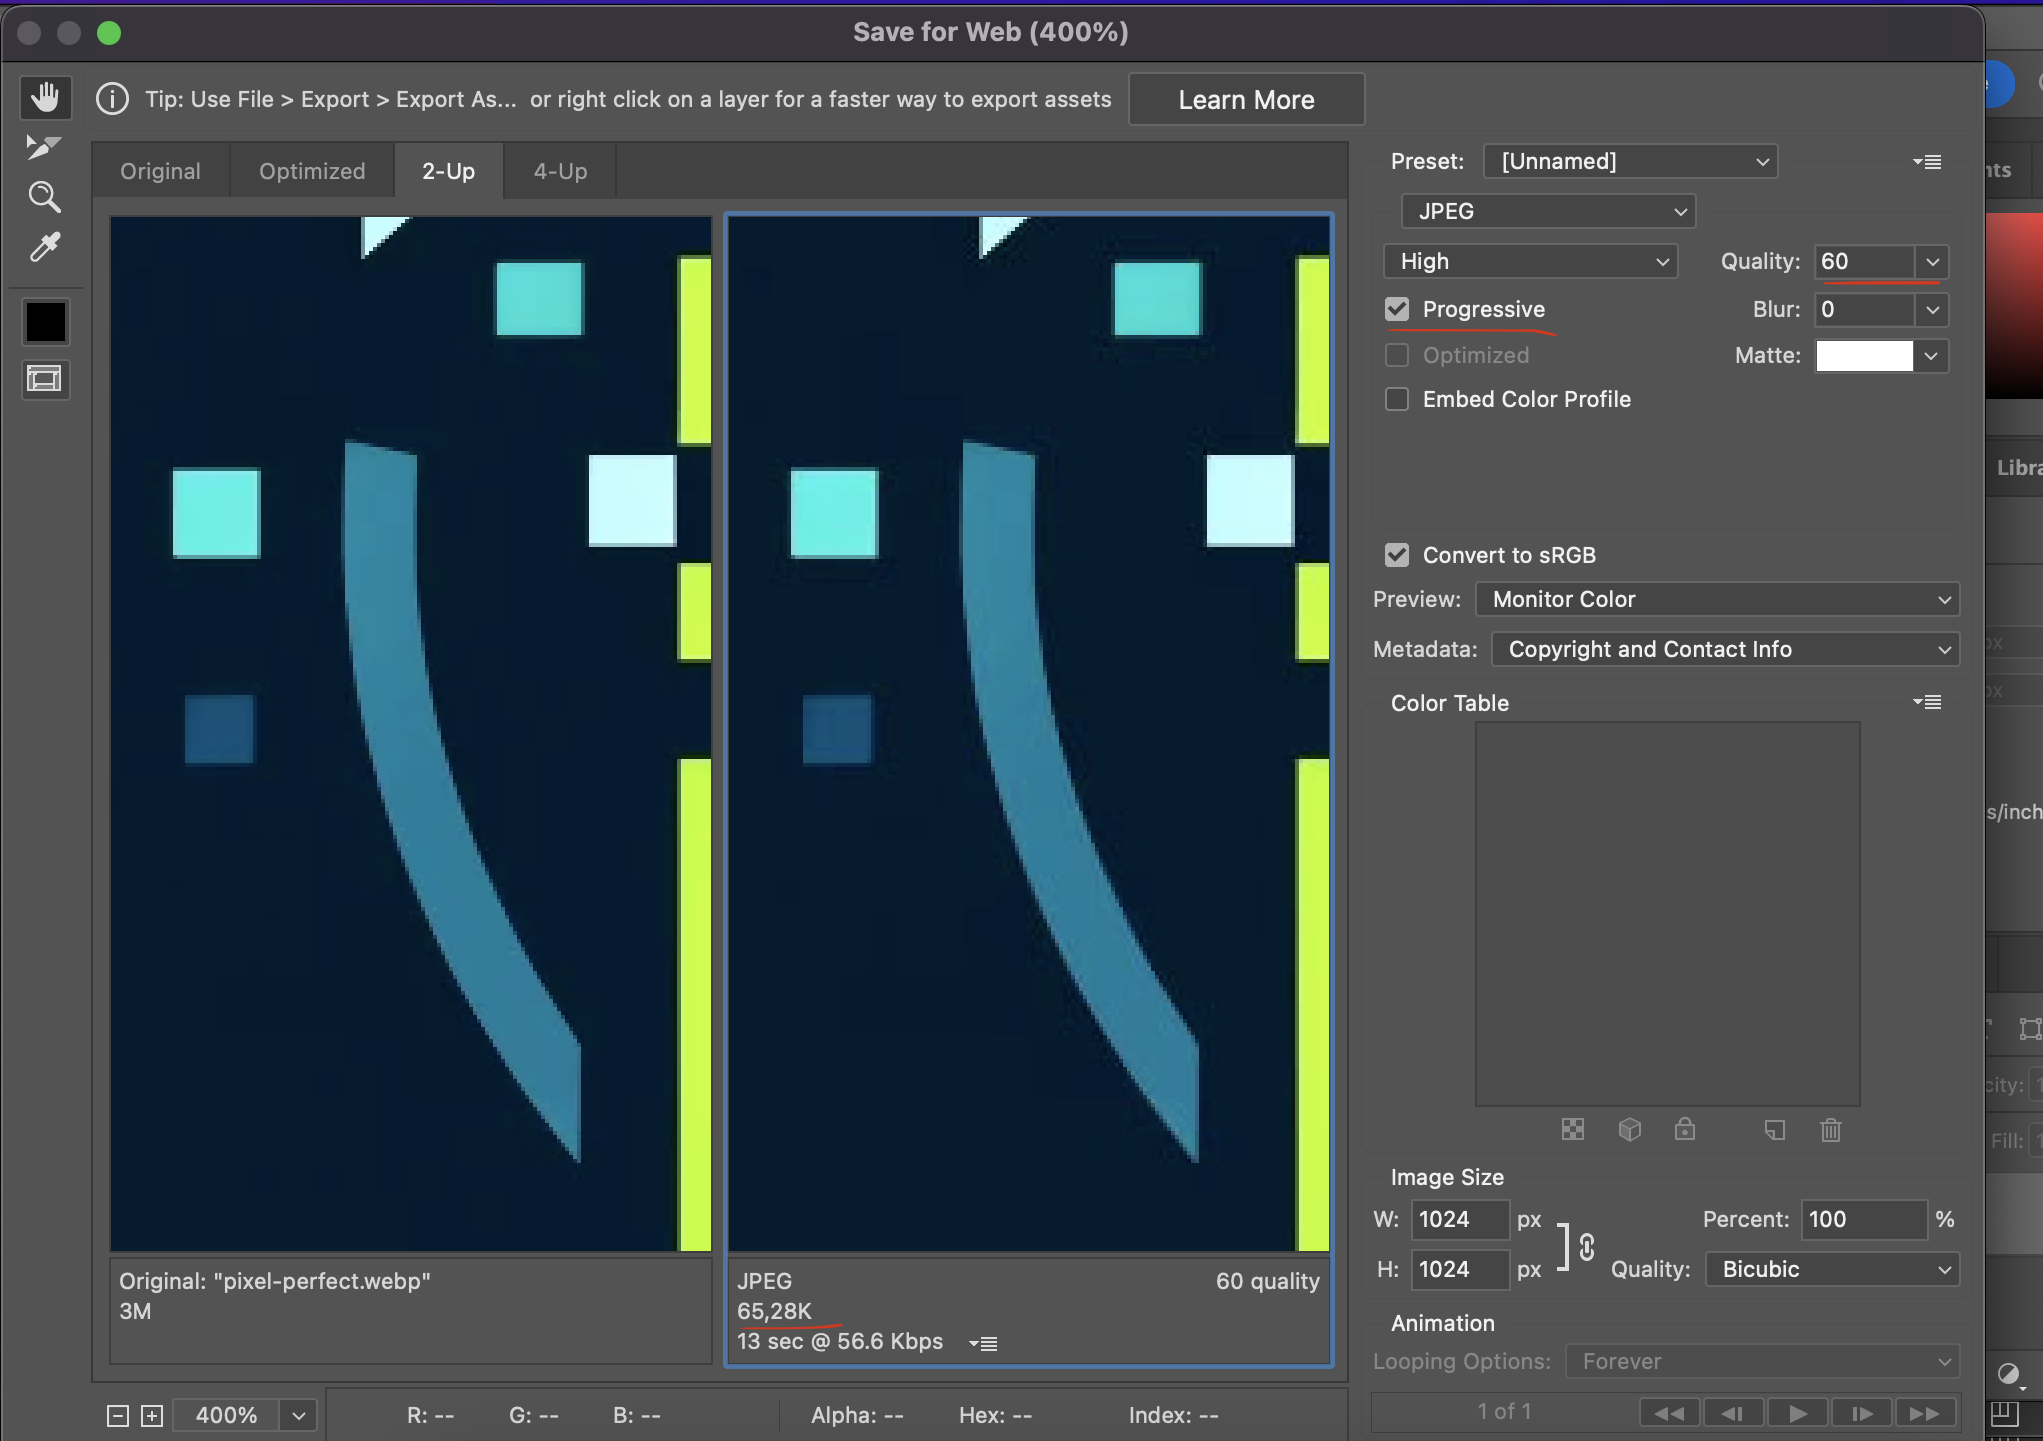Open the JPEG file format dropdown
Viewport: 2043px width, 1441px height.
(1548, 211)
